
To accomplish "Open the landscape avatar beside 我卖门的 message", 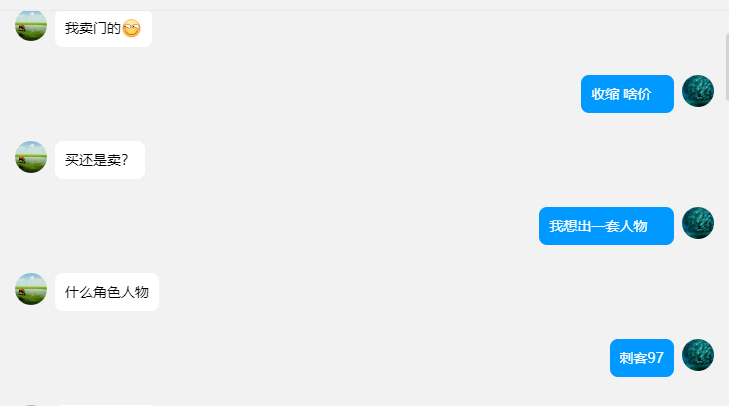I will pyautogui.click(x=31, y=25).
